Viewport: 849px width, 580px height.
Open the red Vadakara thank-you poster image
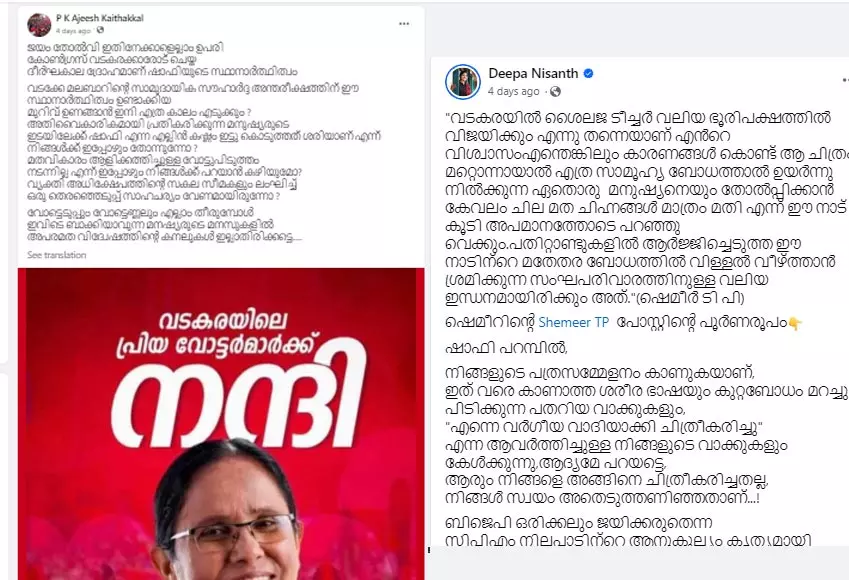pyautogui.click(x=221, y=424)
